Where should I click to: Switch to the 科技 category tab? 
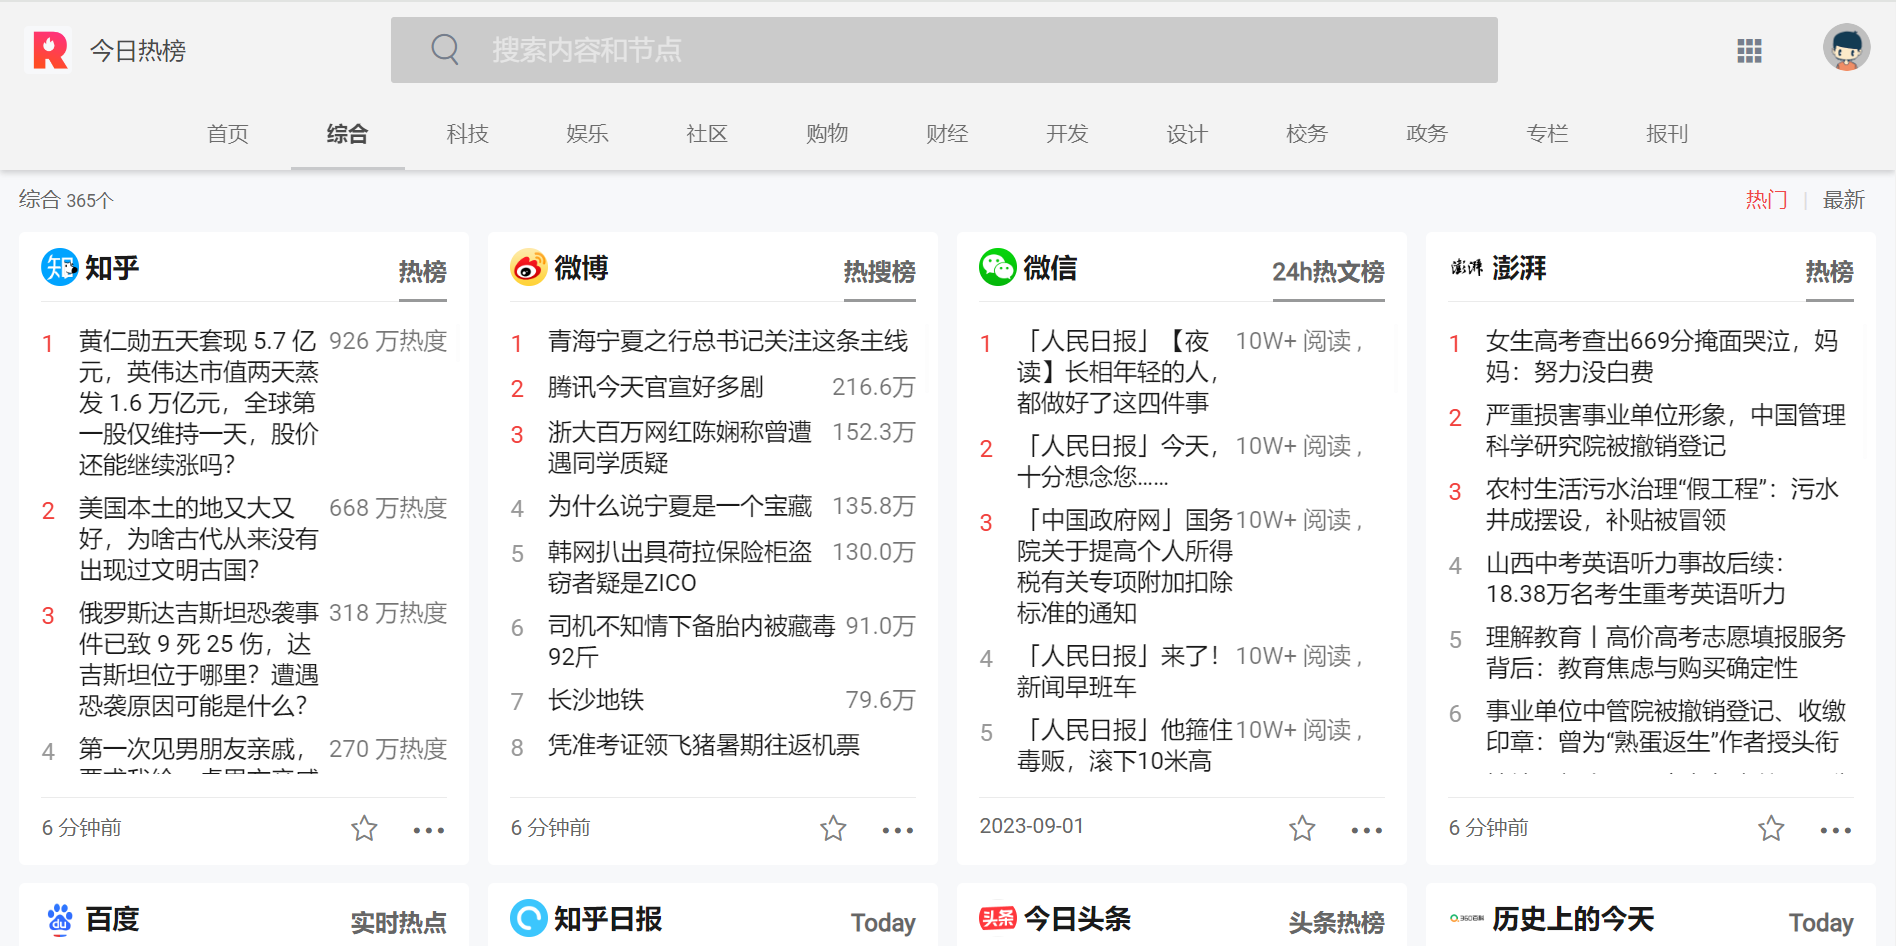pyautogui.click(x=467, y=134)
